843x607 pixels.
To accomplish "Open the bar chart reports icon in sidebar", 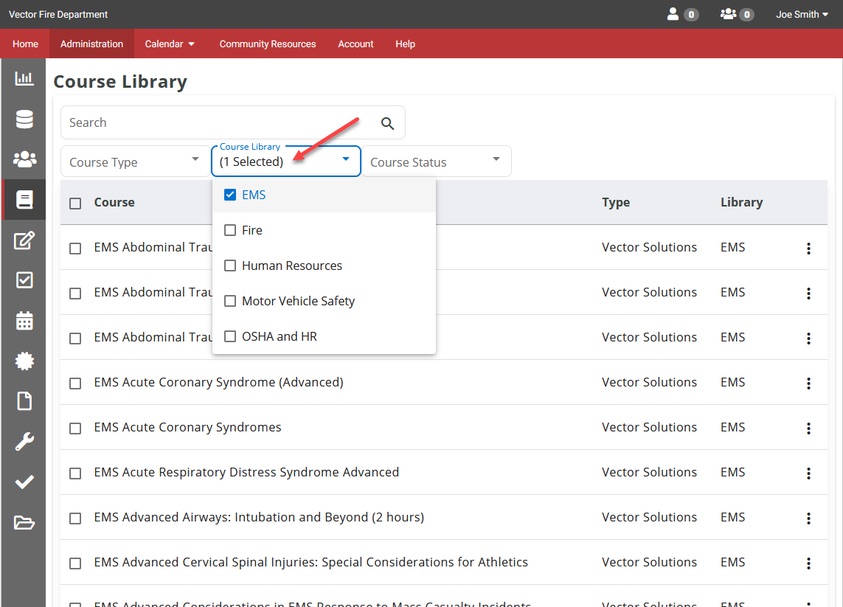I will point(25,78).
